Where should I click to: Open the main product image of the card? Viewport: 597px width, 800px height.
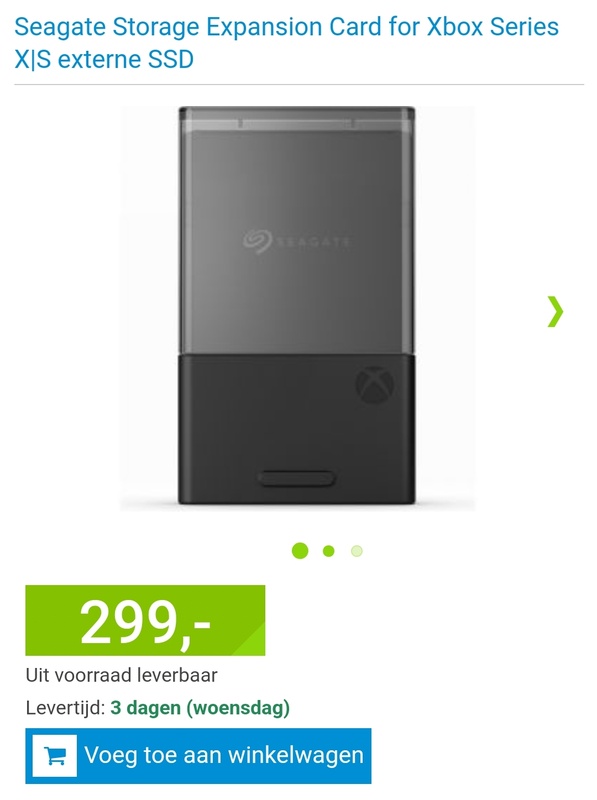point(297,308)
